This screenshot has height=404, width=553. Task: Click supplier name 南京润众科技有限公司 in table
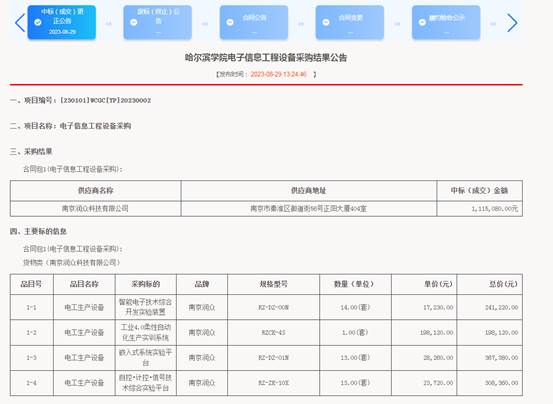click(95, 208)
